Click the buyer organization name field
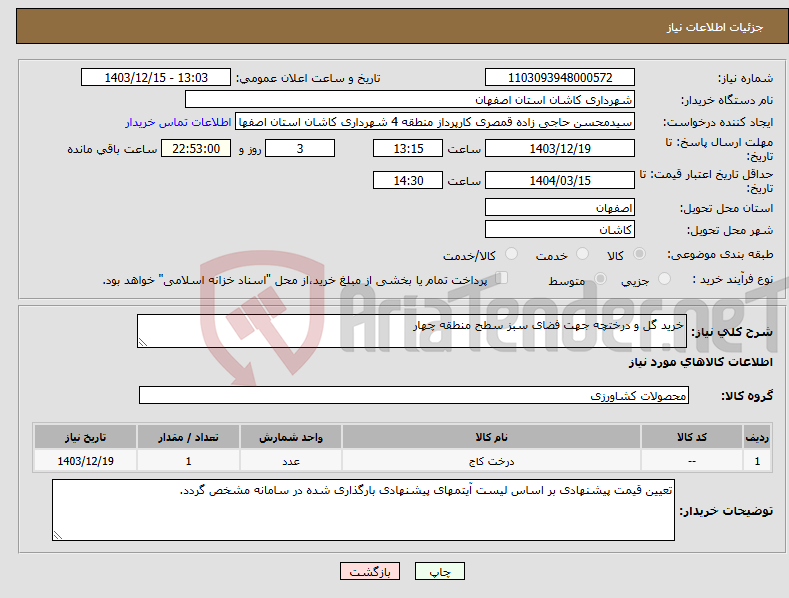This screenshot has height=598, width=789. click(x=410, y=99)
